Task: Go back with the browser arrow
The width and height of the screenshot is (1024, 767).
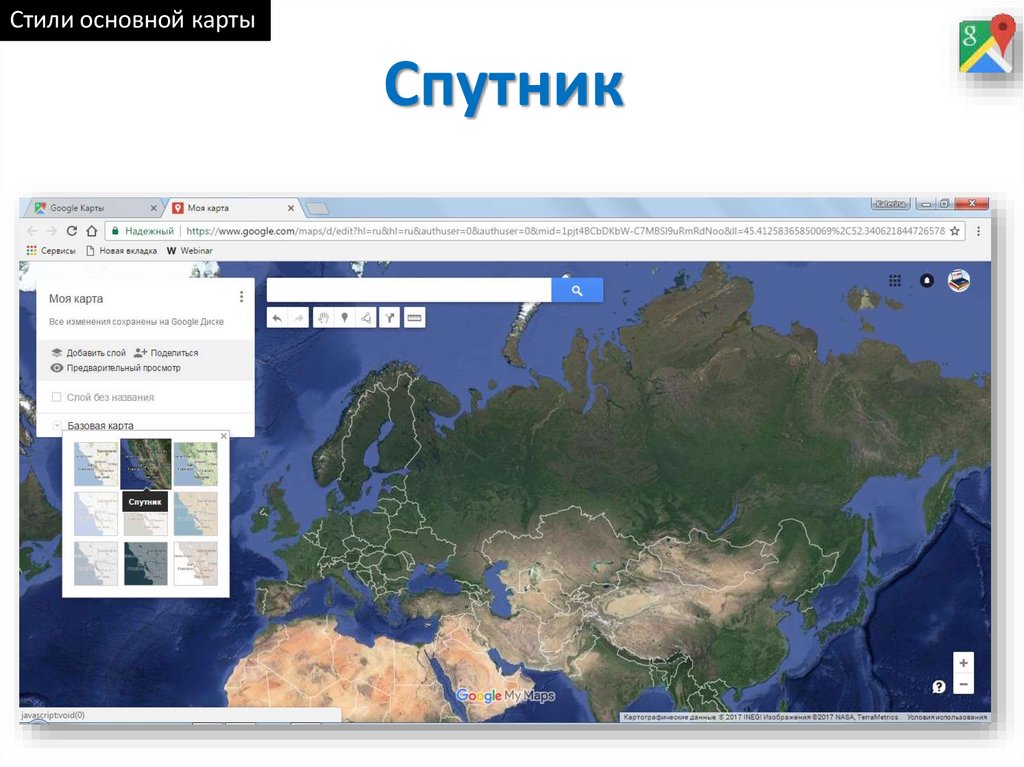Action: (x=32, y=231)
